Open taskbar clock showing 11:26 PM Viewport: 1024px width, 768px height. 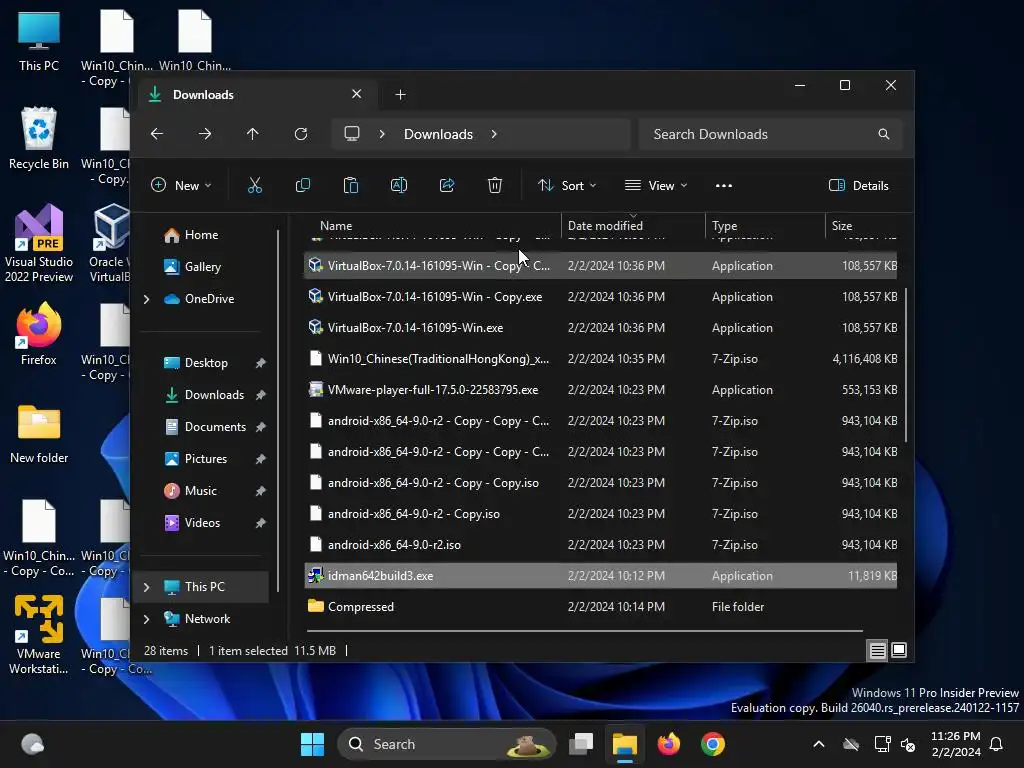click(955, 744)
